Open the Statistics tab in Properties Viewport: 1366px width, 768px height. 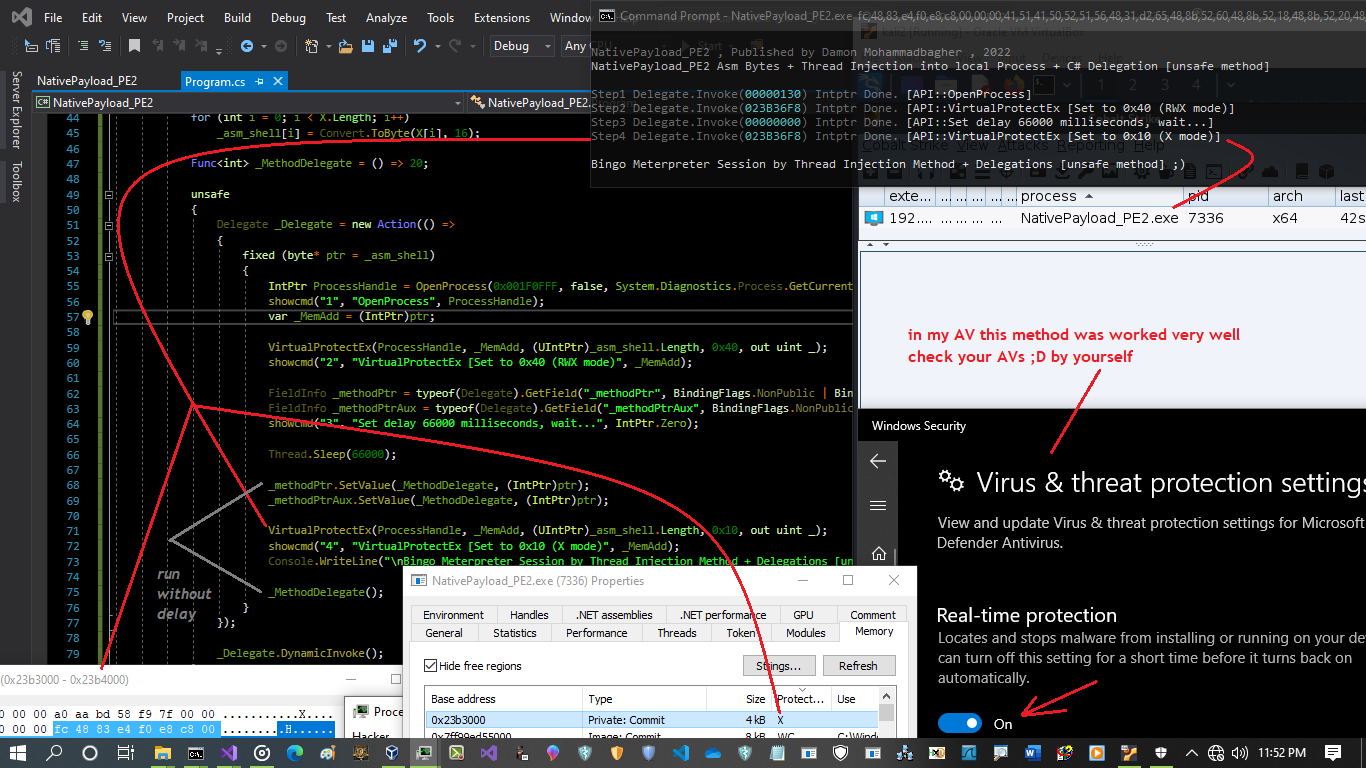pyautogui.click(x=514, y=632)
